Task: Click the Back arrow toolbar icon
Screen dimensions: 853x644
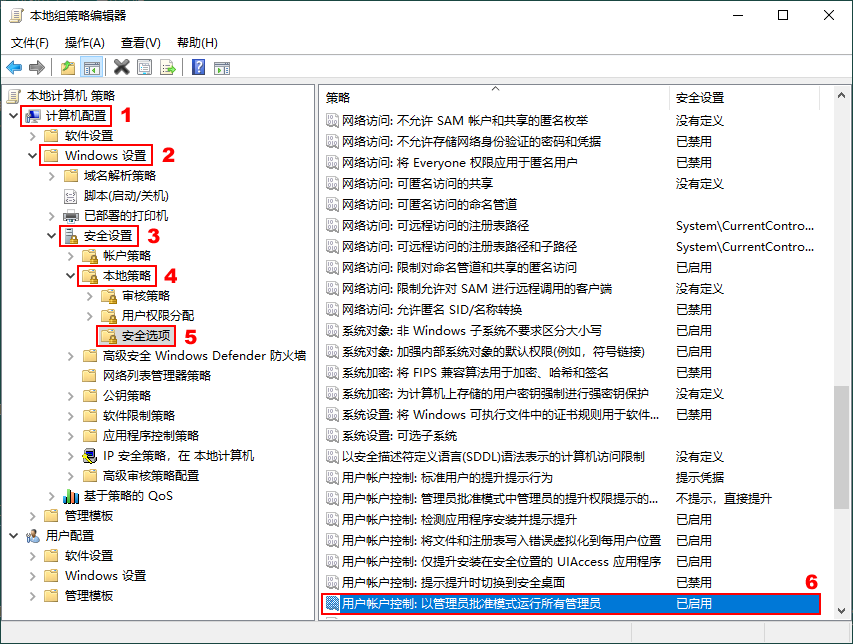Action: tap(14, 67)
